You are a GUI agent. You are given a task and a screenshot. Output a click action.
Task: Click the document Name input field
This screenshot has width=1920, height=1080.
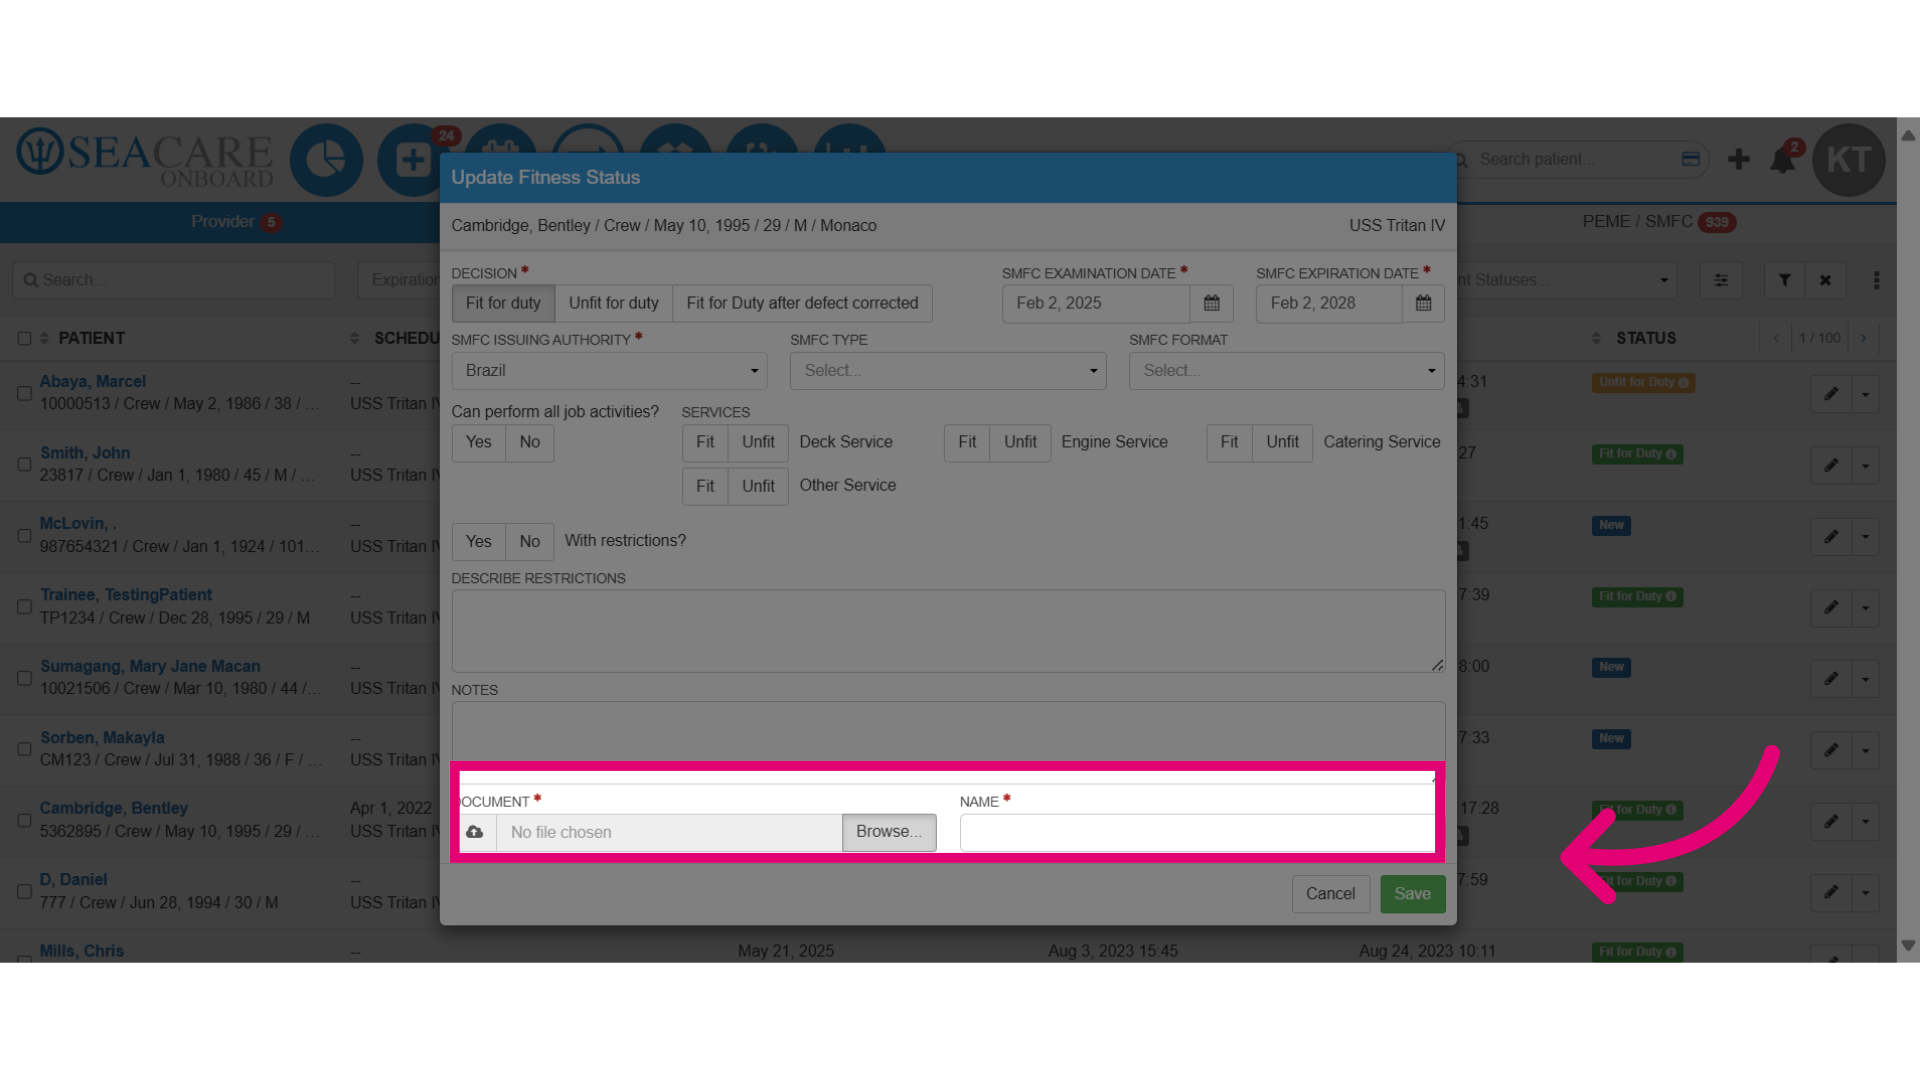[1197, 832]
